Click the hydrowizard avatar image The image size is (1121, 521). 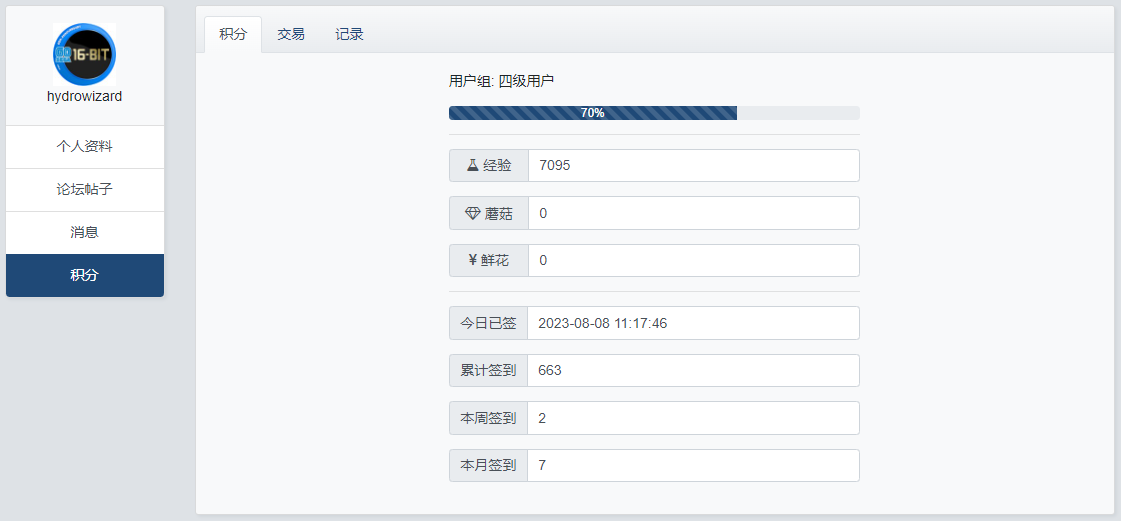(84, 53)
